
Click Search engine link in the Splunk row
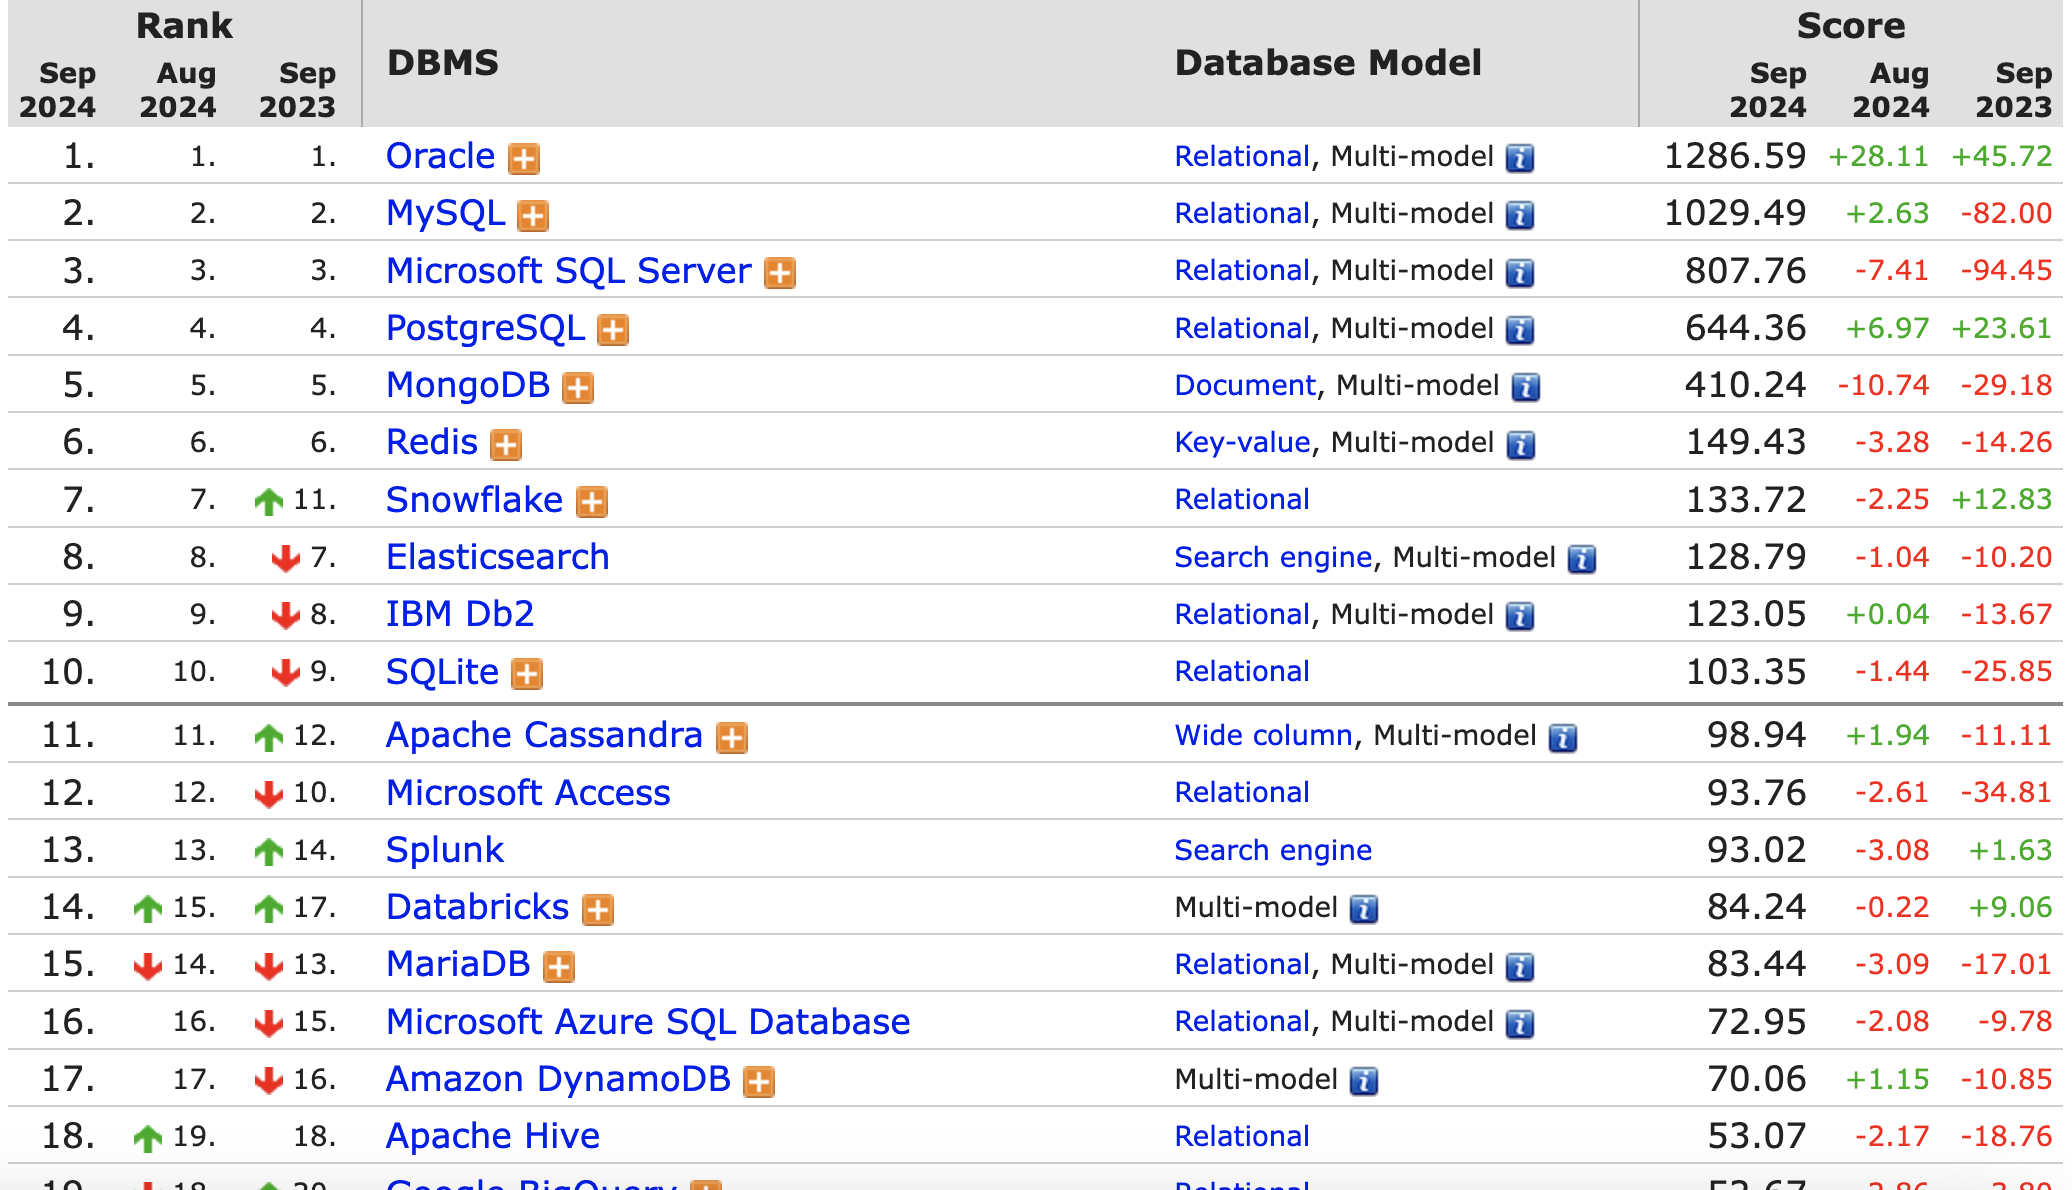click(1273, 850)
